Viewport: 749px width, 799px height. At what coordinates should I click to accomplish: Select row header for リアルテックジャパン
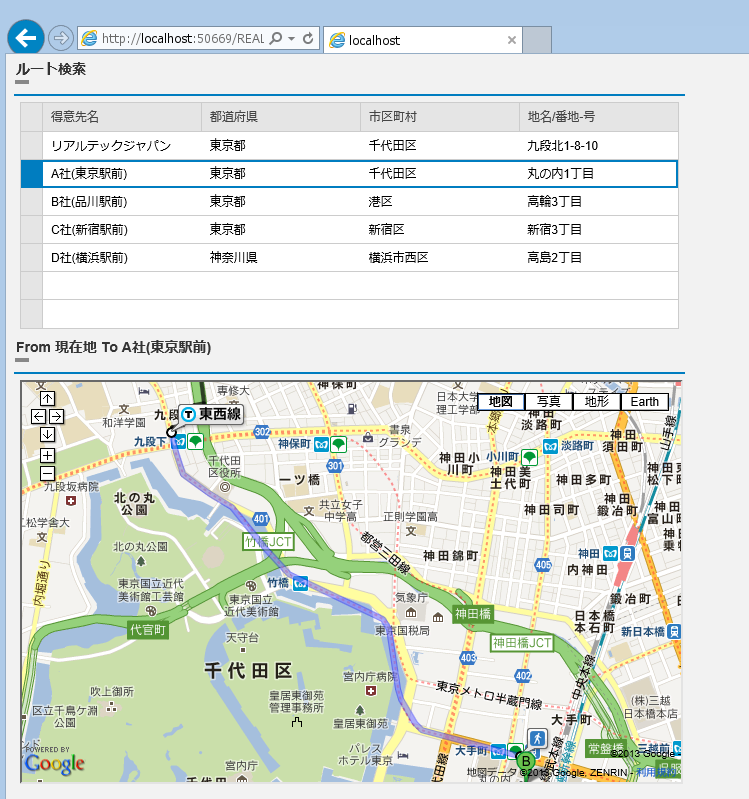coord(32,146)
